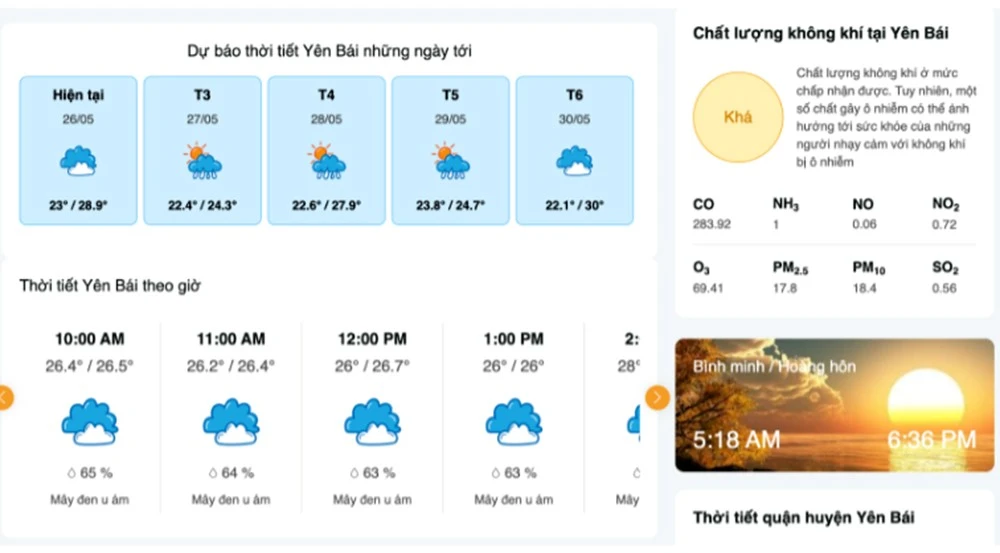
Task: Open the Hiện tại 26/05 card
Action: tap(78, 150)
